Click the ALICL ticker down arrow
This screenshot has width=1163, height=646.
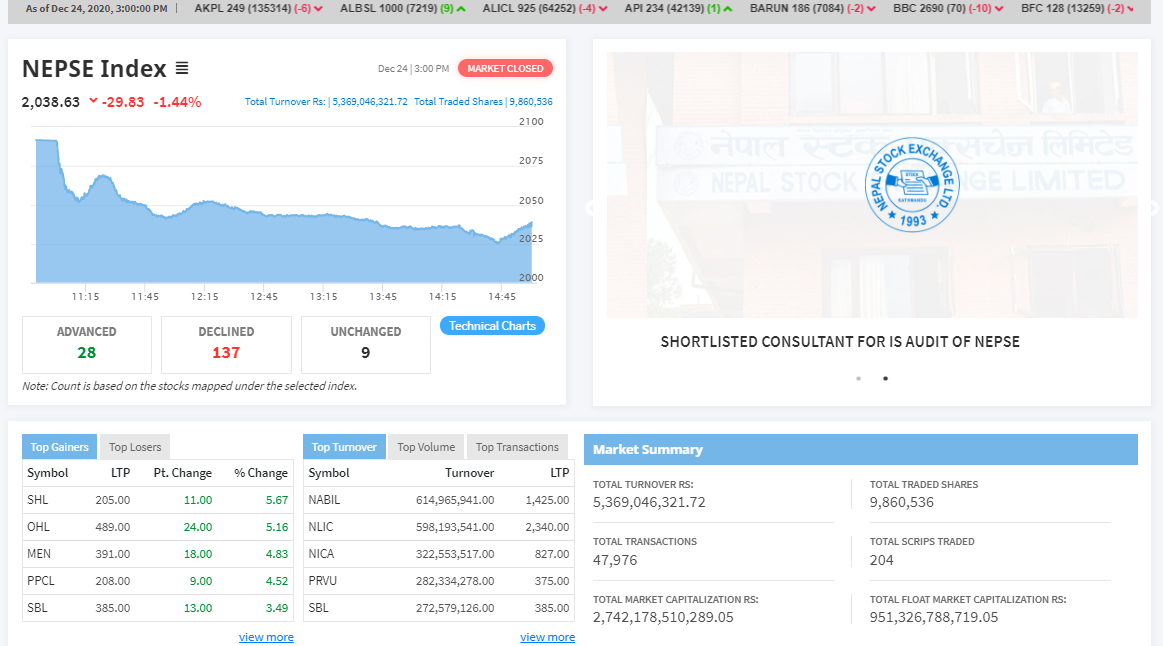point(603,9)
